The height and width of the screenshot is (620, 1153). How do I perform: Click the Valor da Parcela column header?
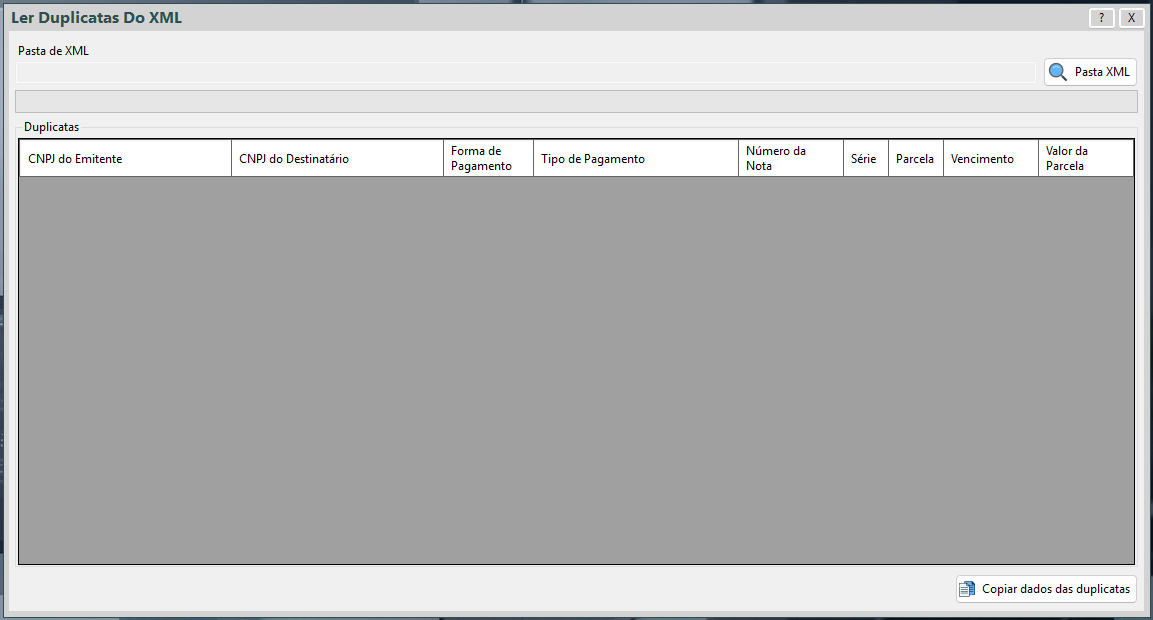coord(1085,159)
